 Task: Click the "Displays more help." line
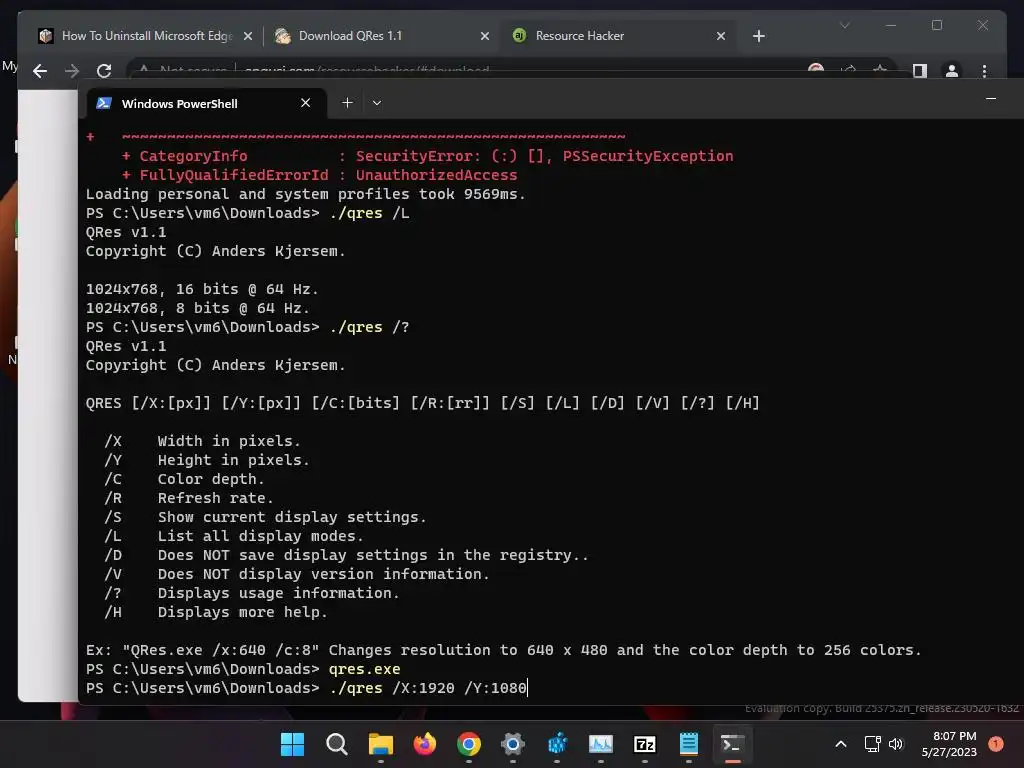point(242,612)
